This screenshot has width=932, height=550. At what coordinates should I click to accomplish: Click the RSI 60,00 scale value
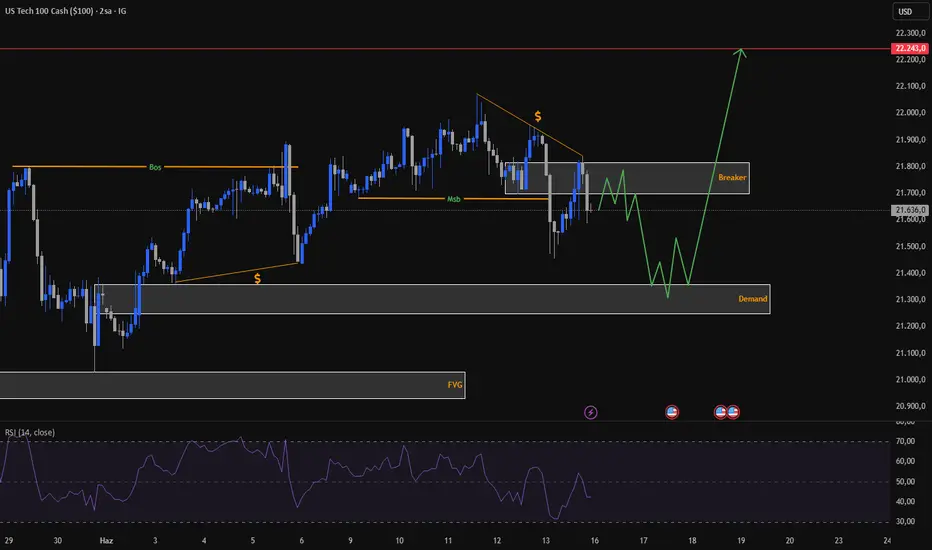click(x=905, y=461)
